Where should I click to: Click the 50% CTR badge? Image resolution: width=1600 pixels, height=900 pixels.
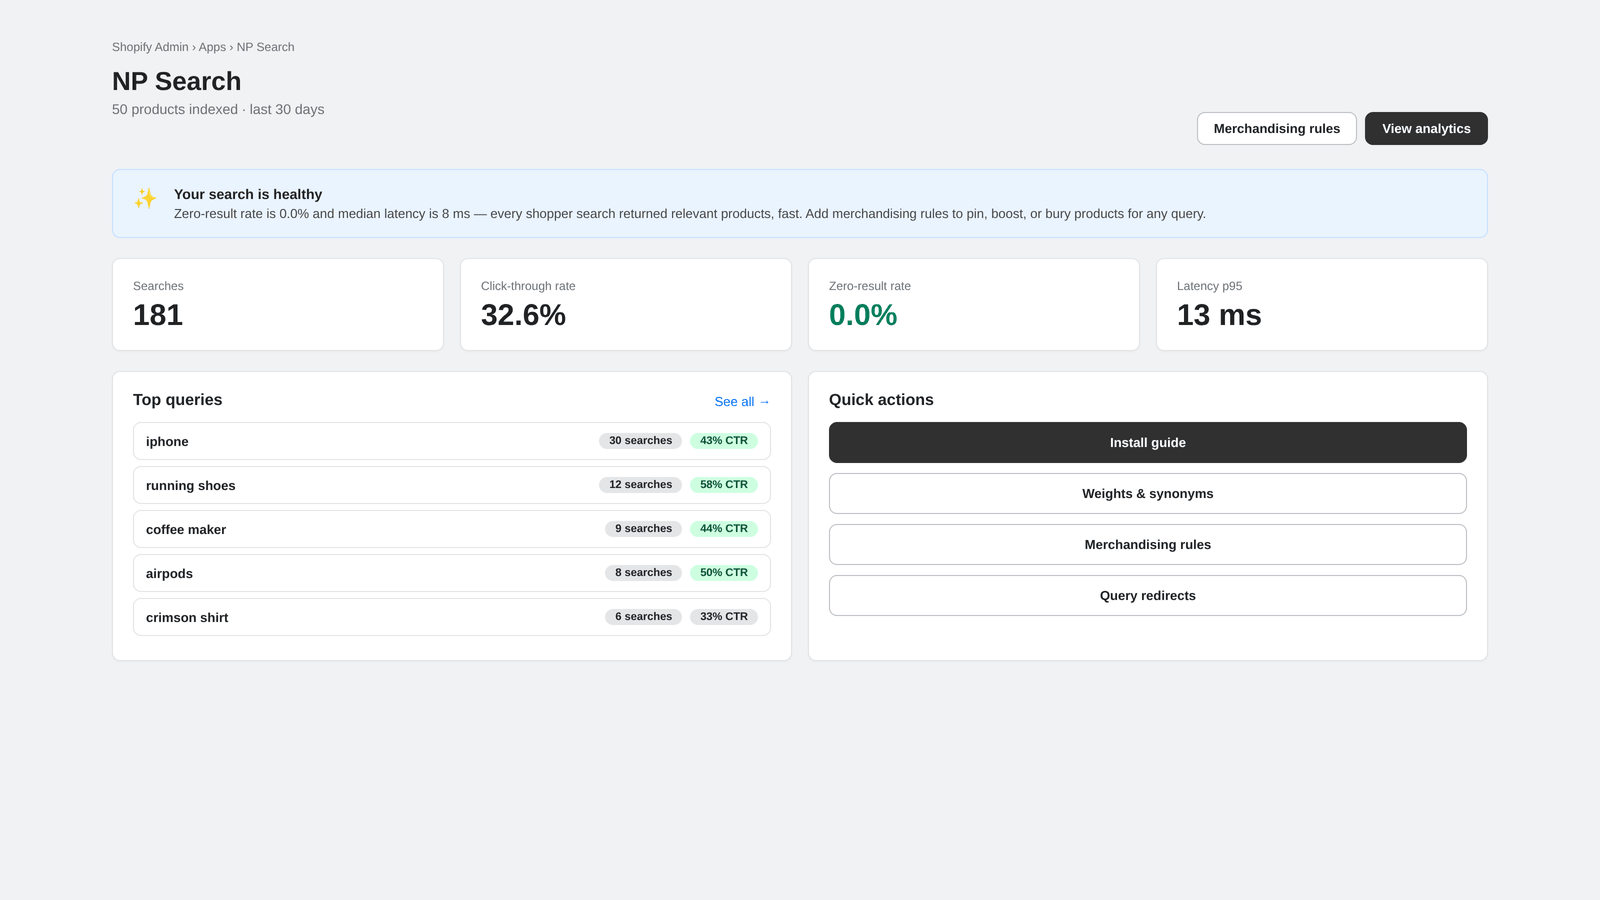pos(724,573)
